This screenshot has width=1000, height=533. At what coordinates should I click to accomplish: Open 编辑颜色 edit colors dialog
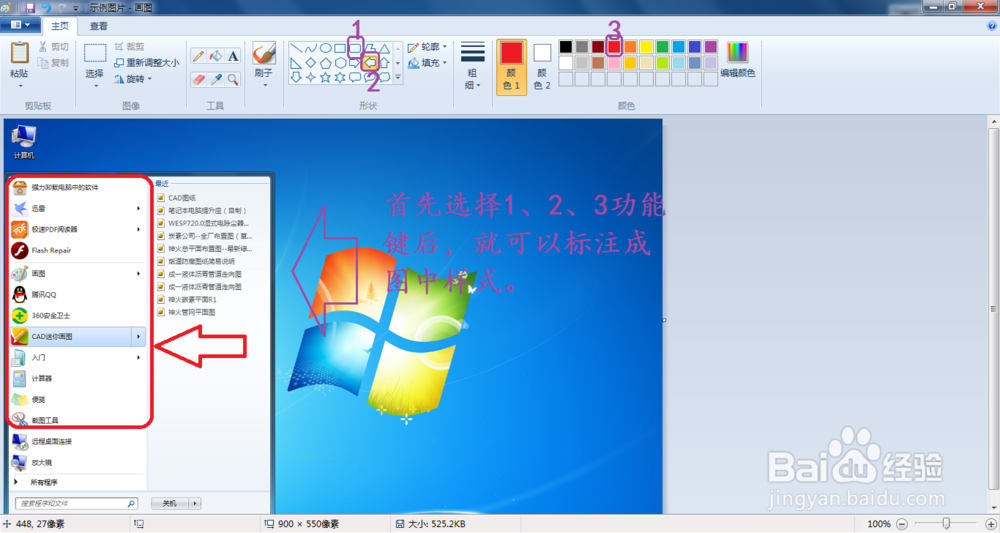point(738,60)
